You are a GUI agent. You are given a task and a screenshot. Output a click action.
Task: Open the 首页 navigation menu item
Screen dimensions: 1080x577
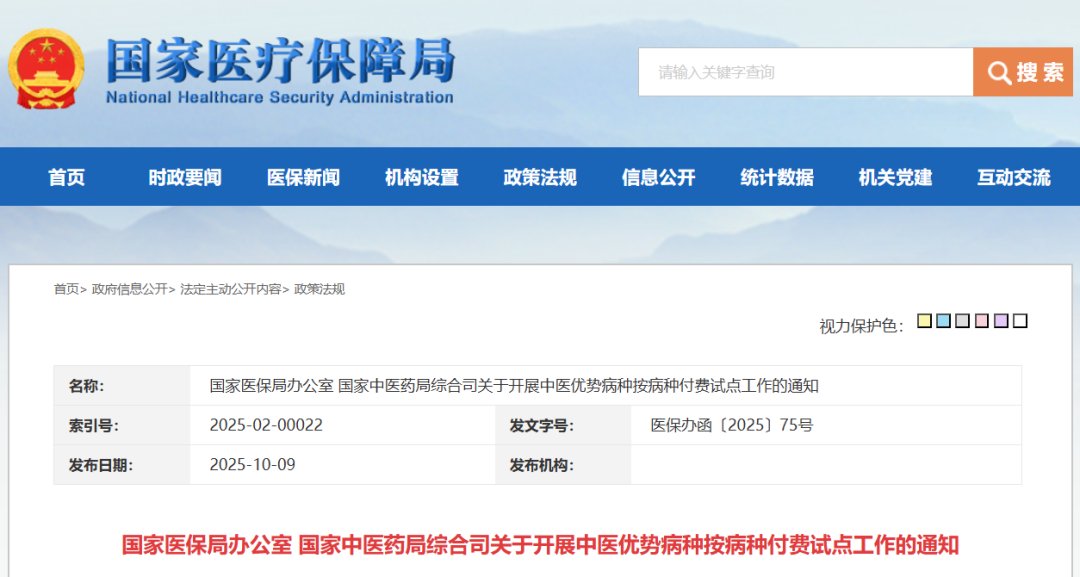pyautogui.click(x=67, y=178)
